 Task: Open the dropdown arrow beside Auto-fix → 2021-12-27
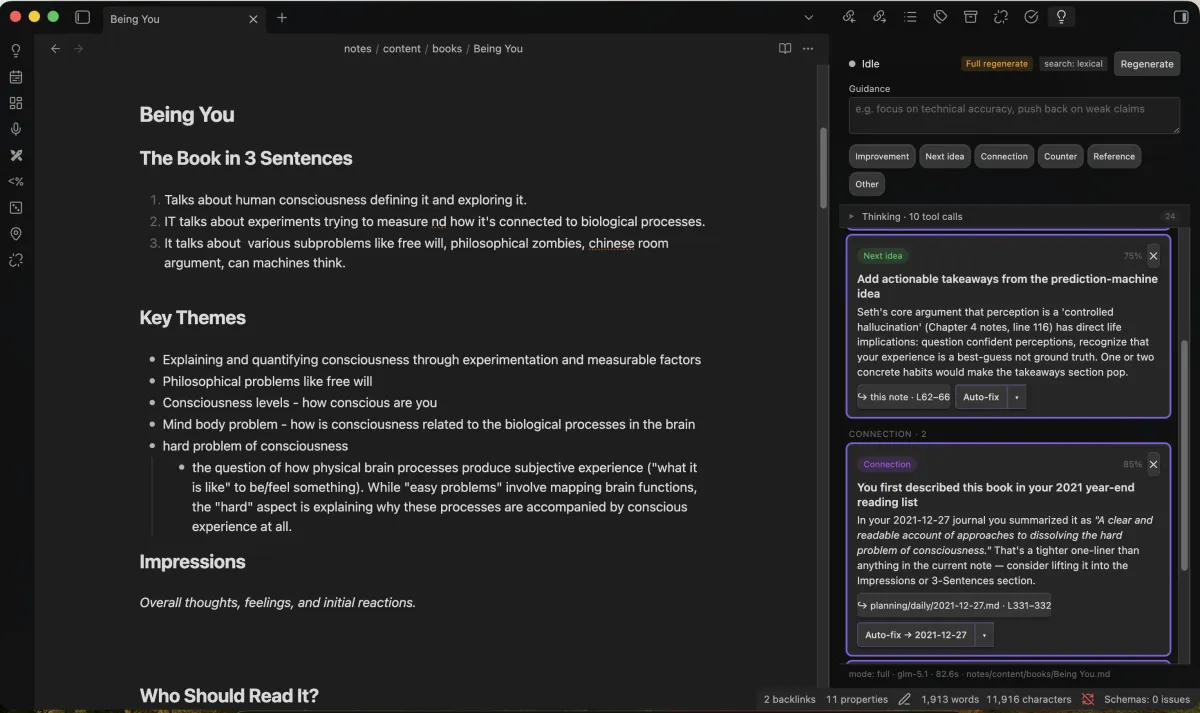click(984, 635)
